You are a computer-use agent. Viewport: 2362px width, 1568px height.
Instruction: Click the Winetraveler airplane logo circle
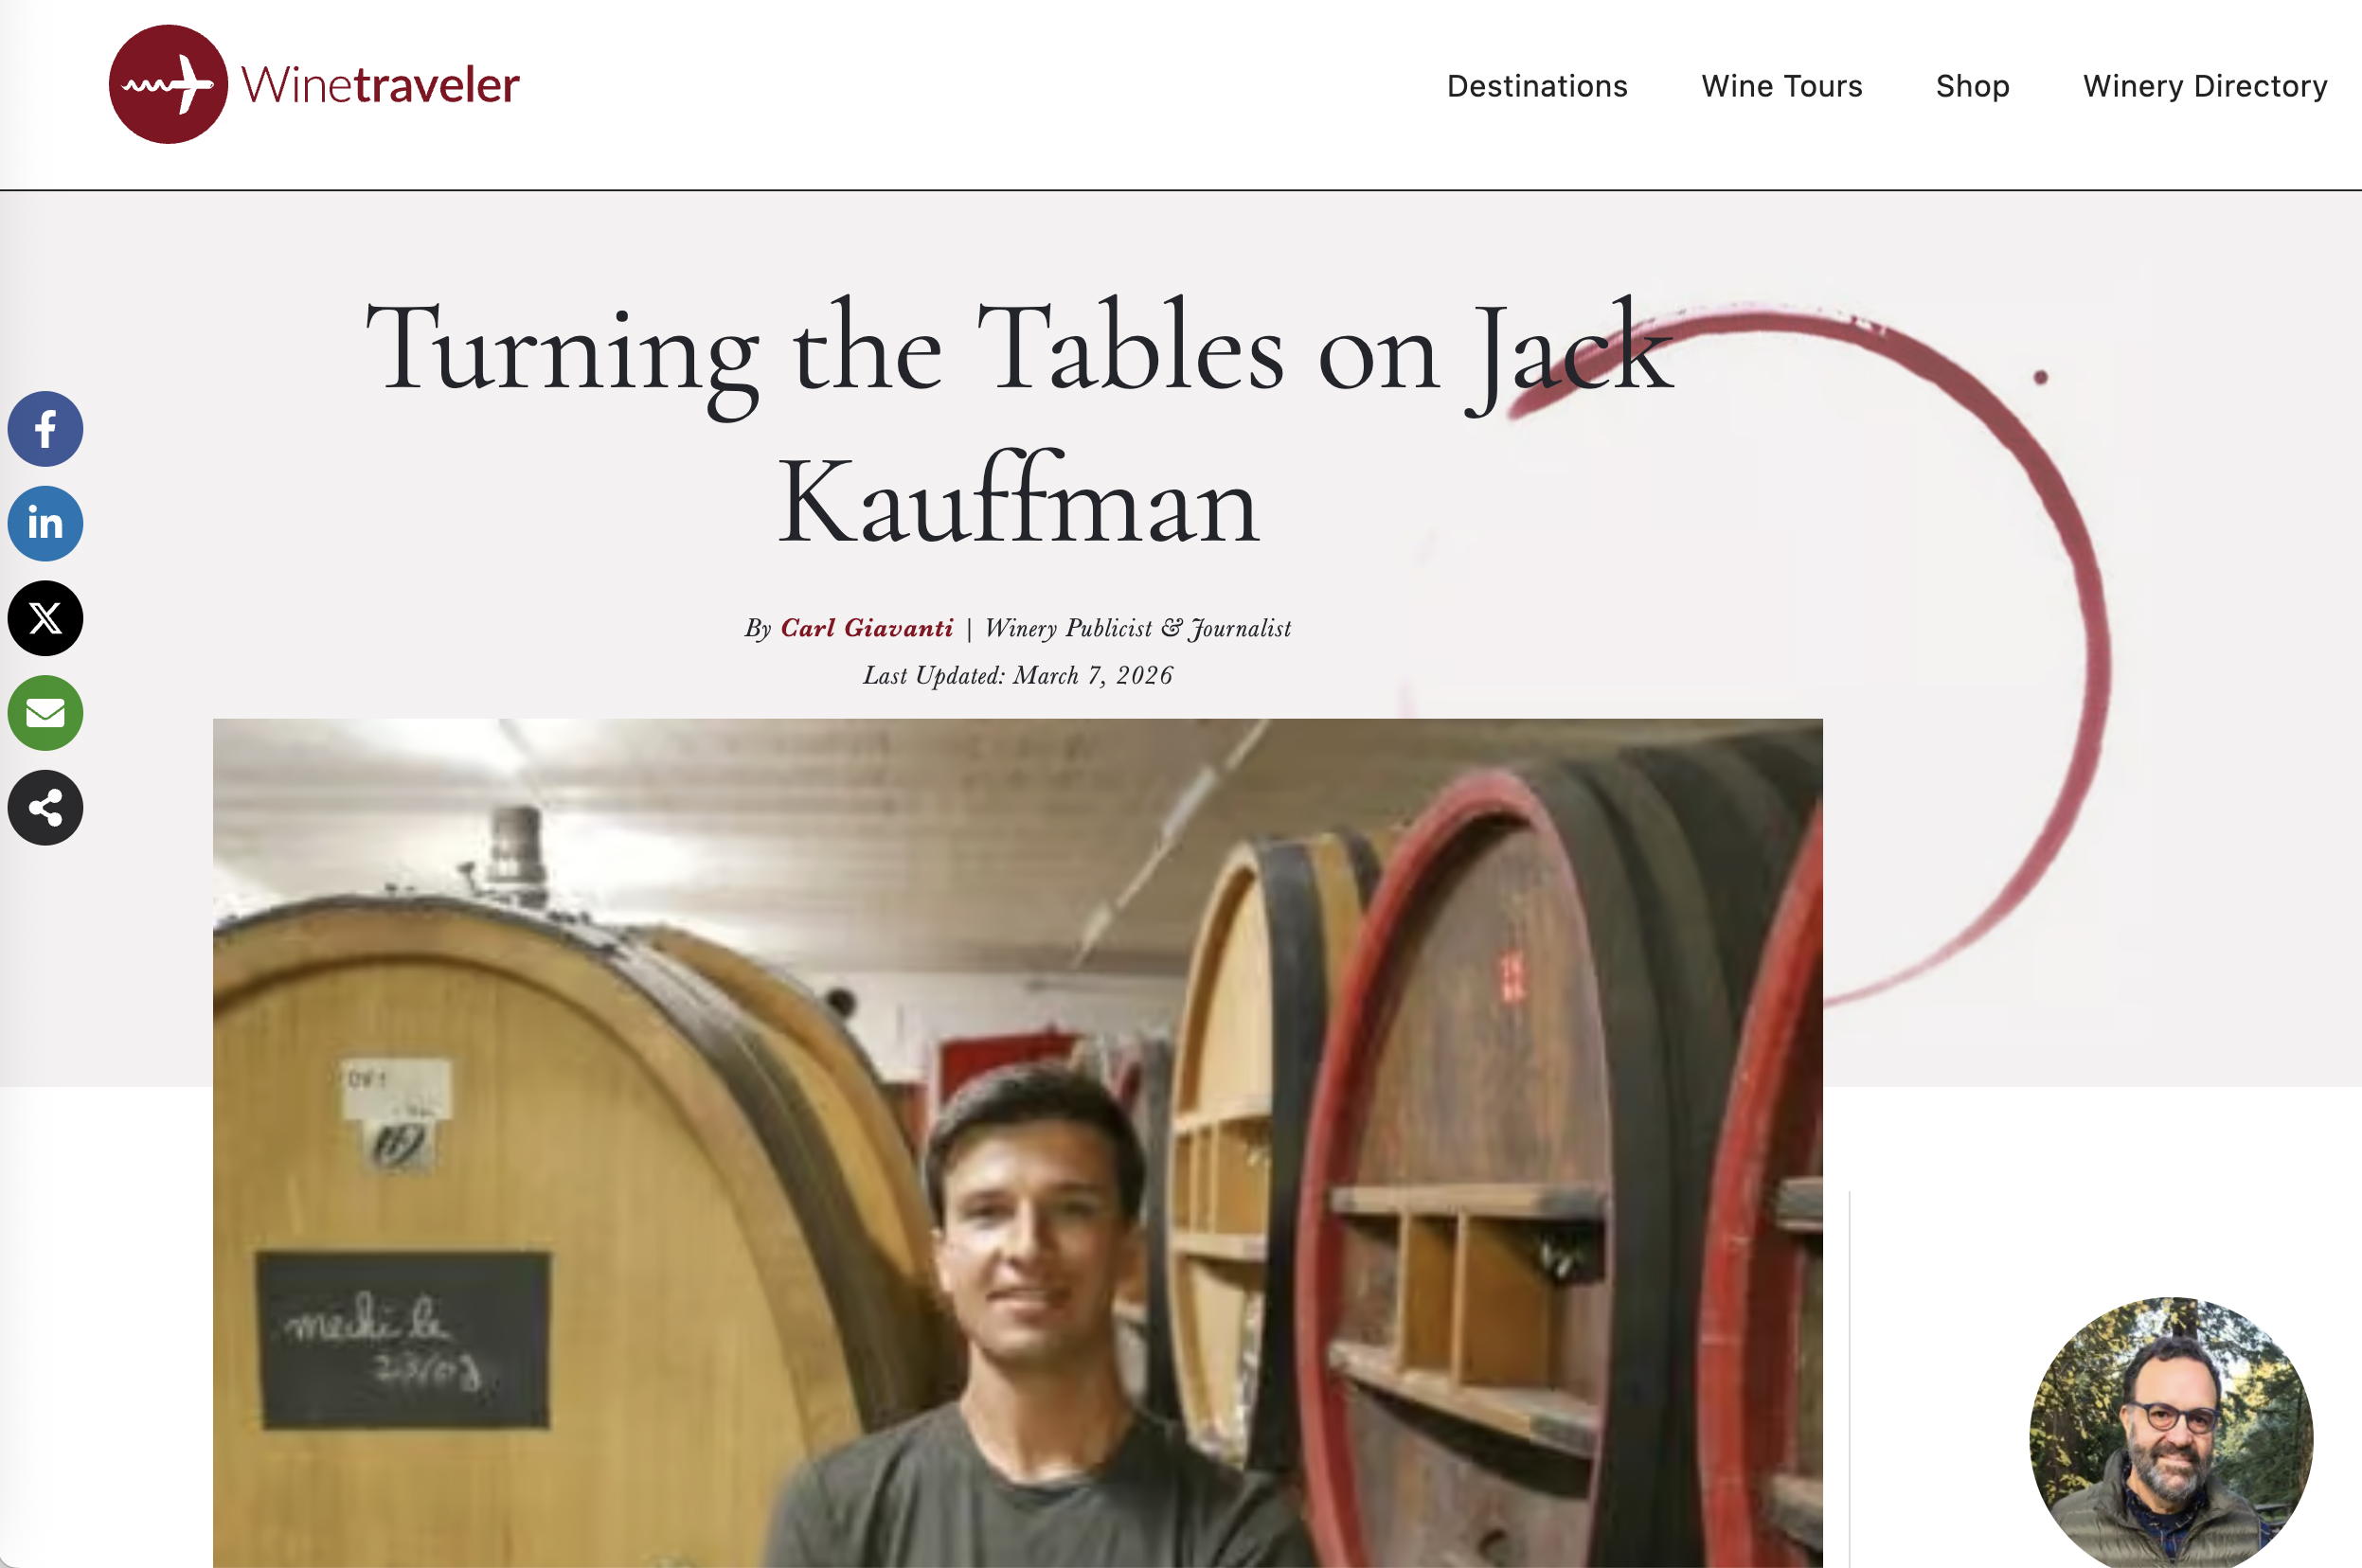(168, 84)
